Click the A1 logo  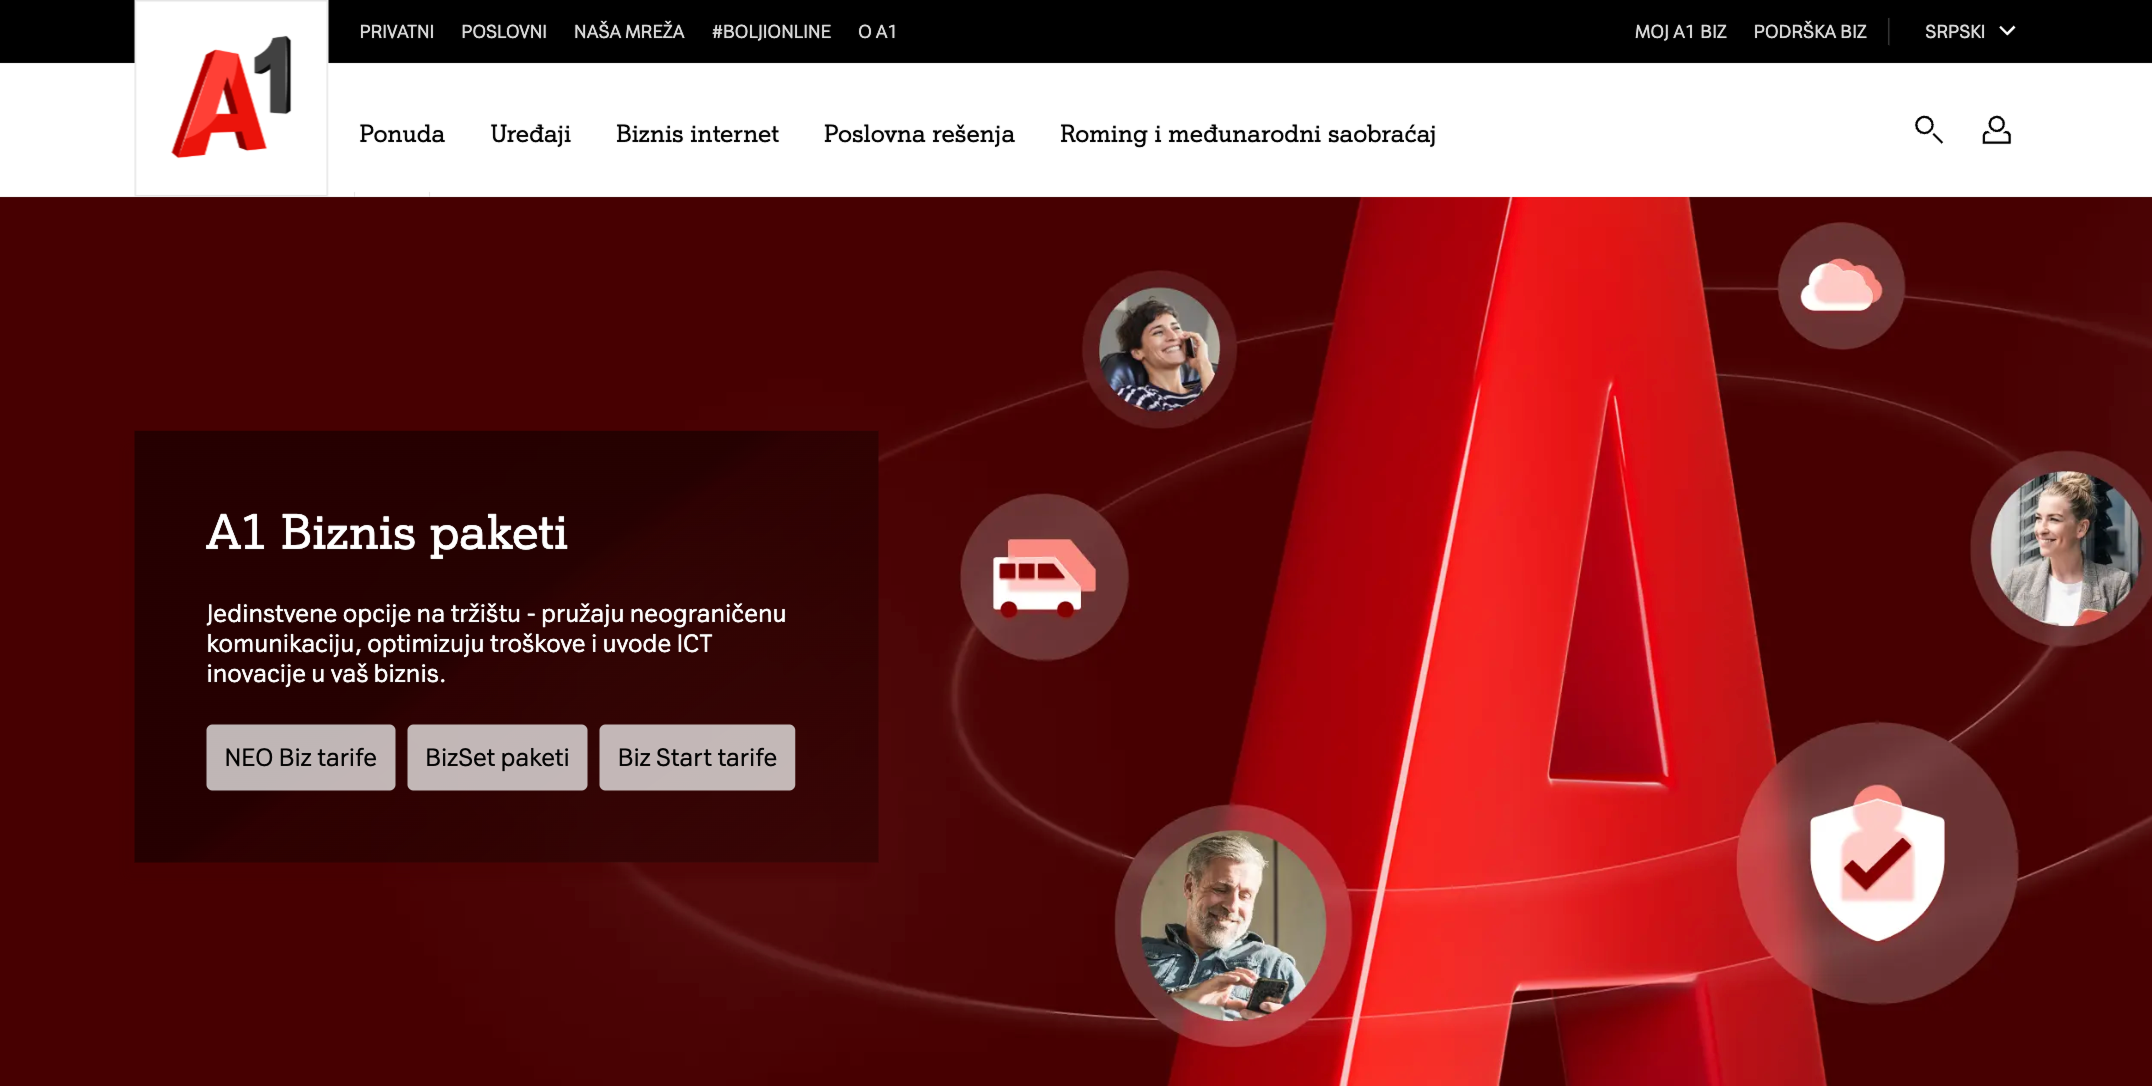(x=232, y=98)
